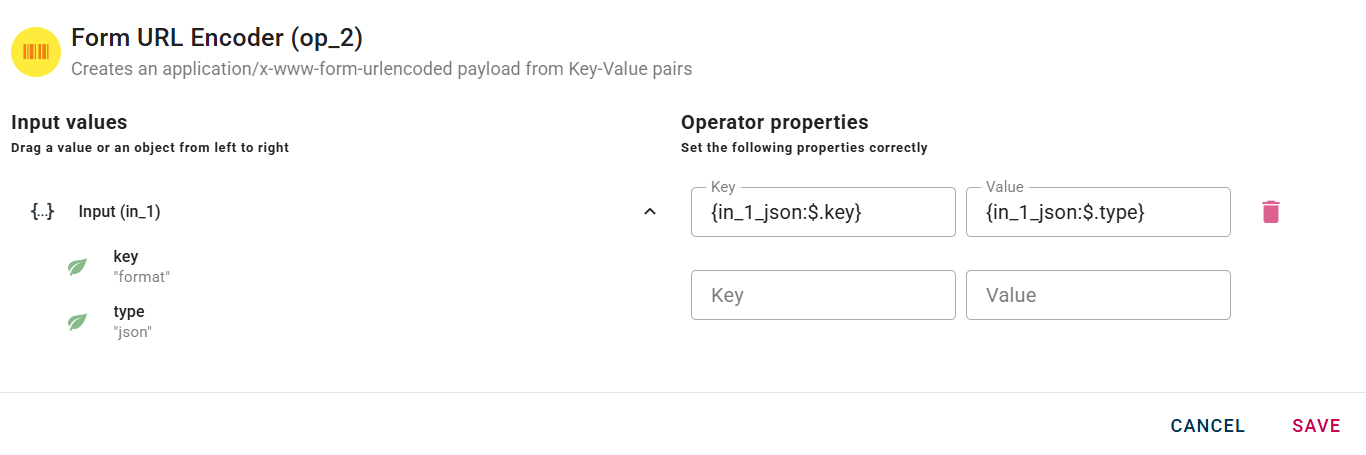
Task: Click the leaf icon beside the type value
Action: 77,322
